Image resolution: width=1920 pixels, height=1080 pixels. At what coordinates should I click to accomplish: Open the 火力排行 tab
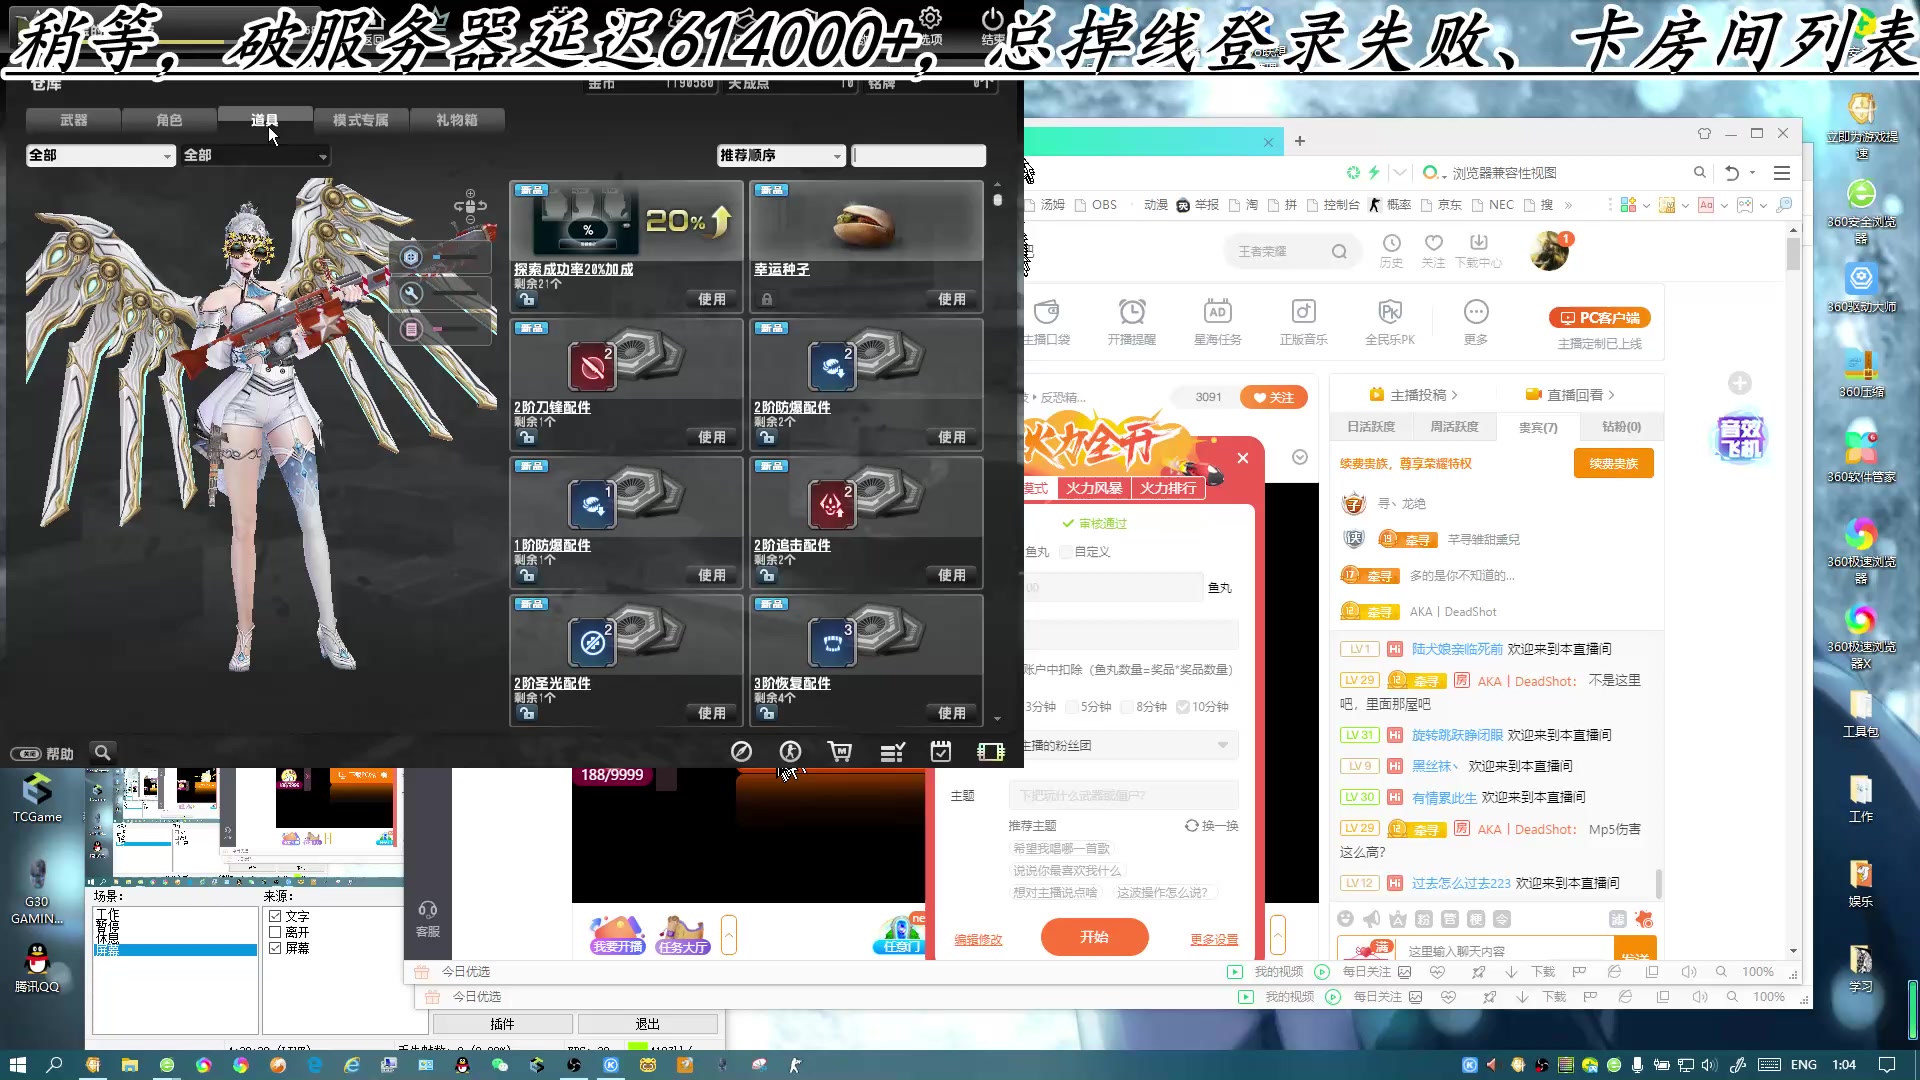1168,488
